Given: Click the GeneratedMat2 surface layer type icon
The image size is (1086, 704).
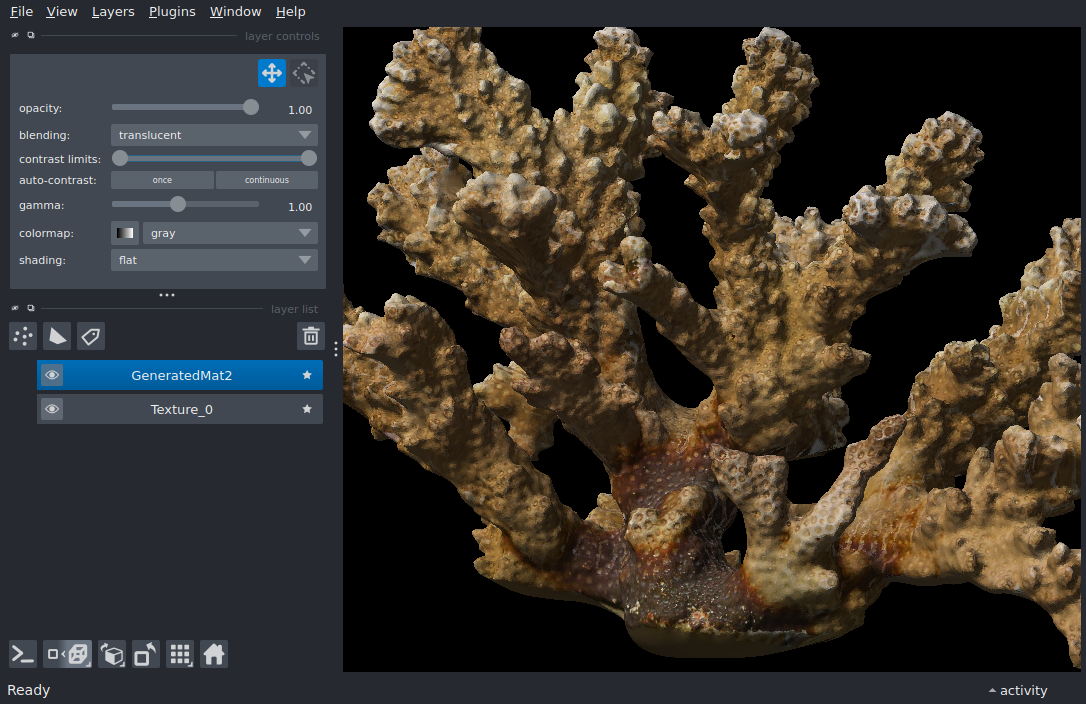Looking at the screenshot, I should (x=307, y=375).
